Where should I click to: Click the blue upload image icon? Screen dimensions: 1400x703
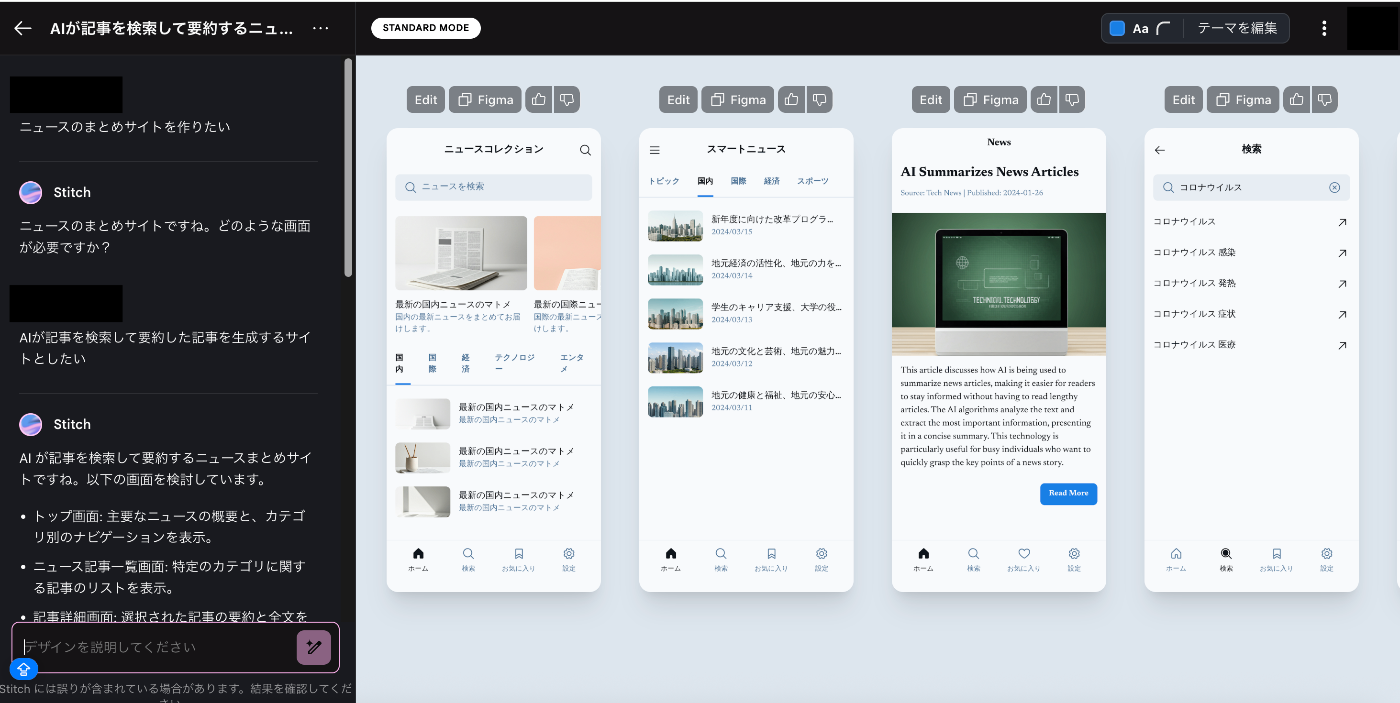point(24,669)
